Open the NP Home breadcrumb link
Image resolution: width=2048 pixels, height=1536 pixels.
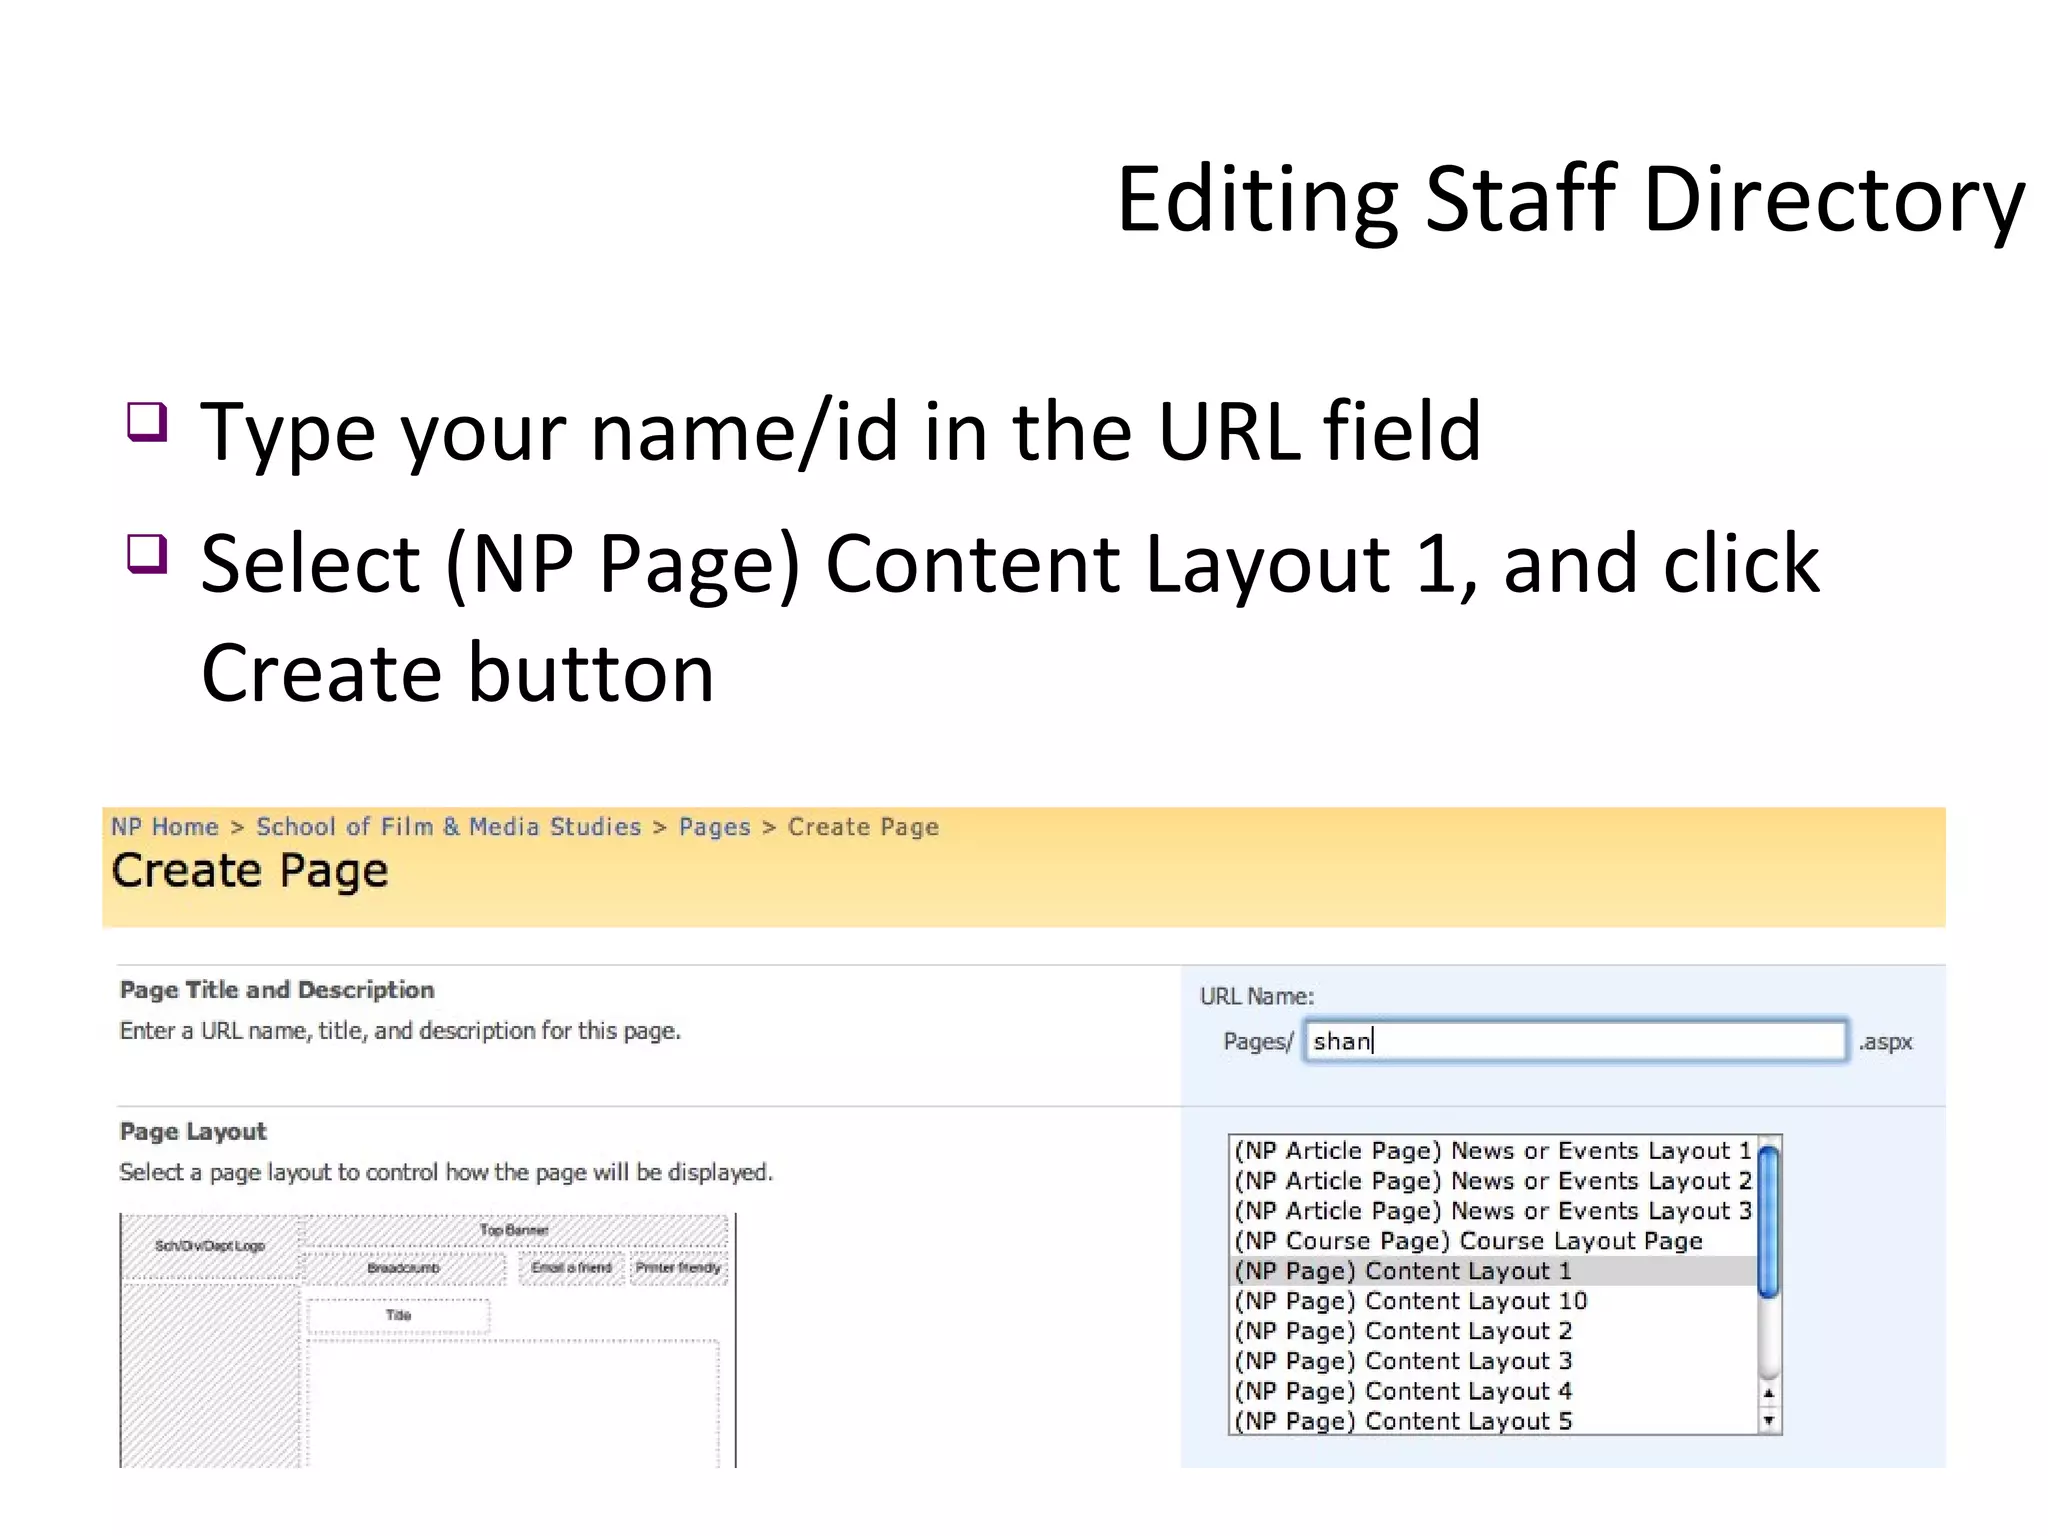click(164, 827)
